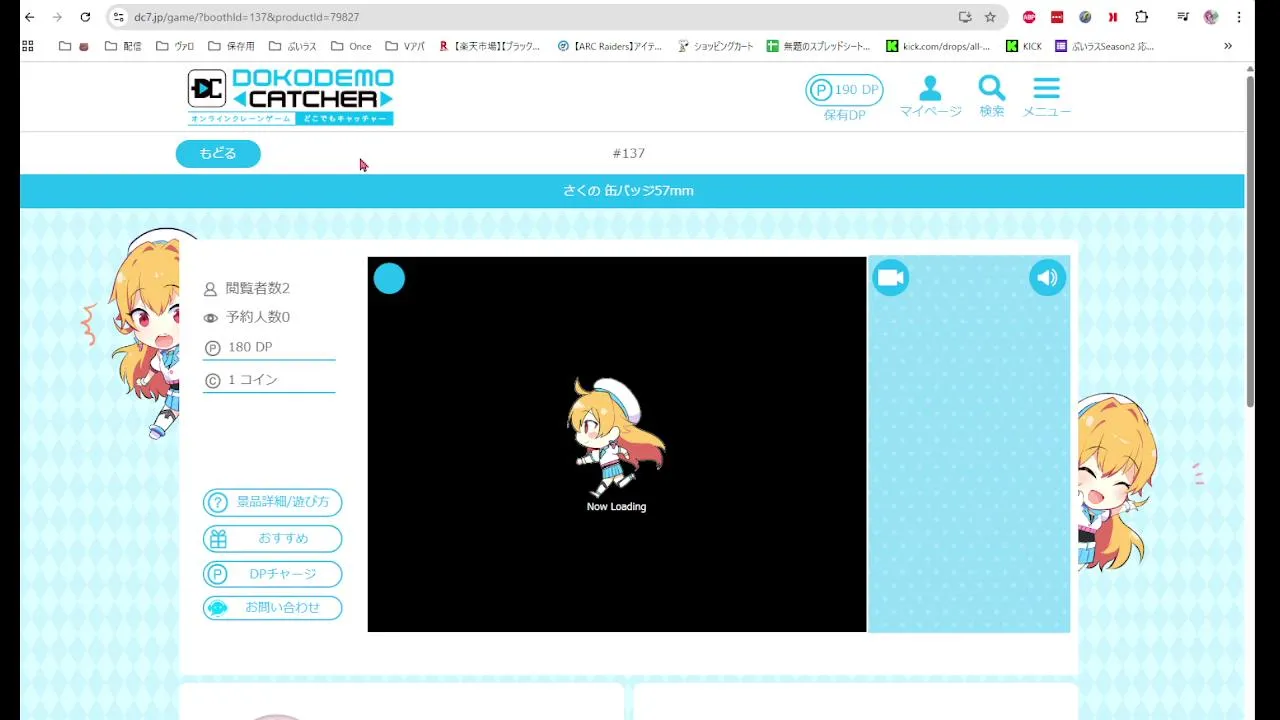Open the Once bookmark folder
This screenshot has height=720, width=1280.
pyautogui.click(x=351, y=46)
